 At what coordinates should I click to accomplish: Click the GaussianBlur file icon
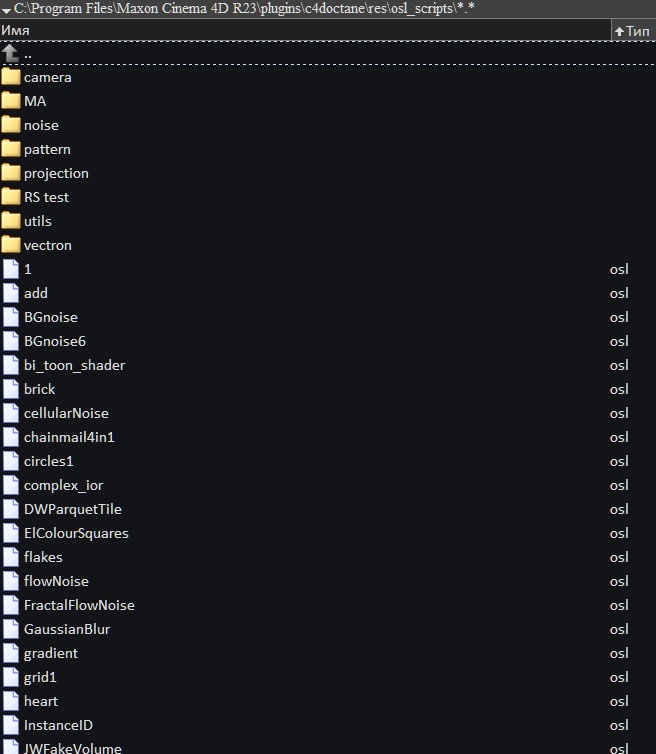11,629
